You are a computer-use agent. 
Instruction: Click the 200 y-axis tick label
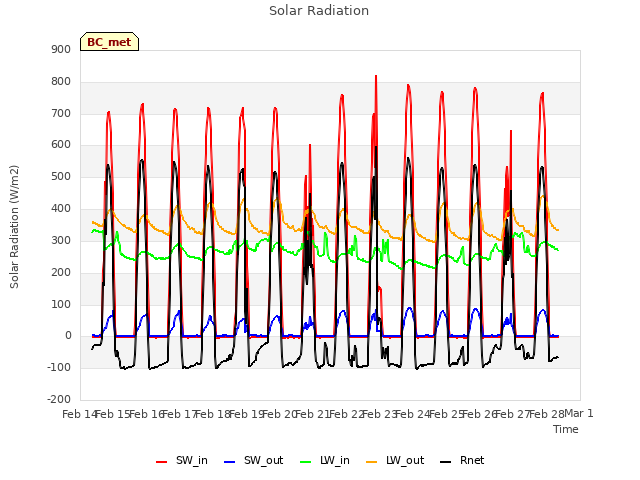[x=61, y=272]
